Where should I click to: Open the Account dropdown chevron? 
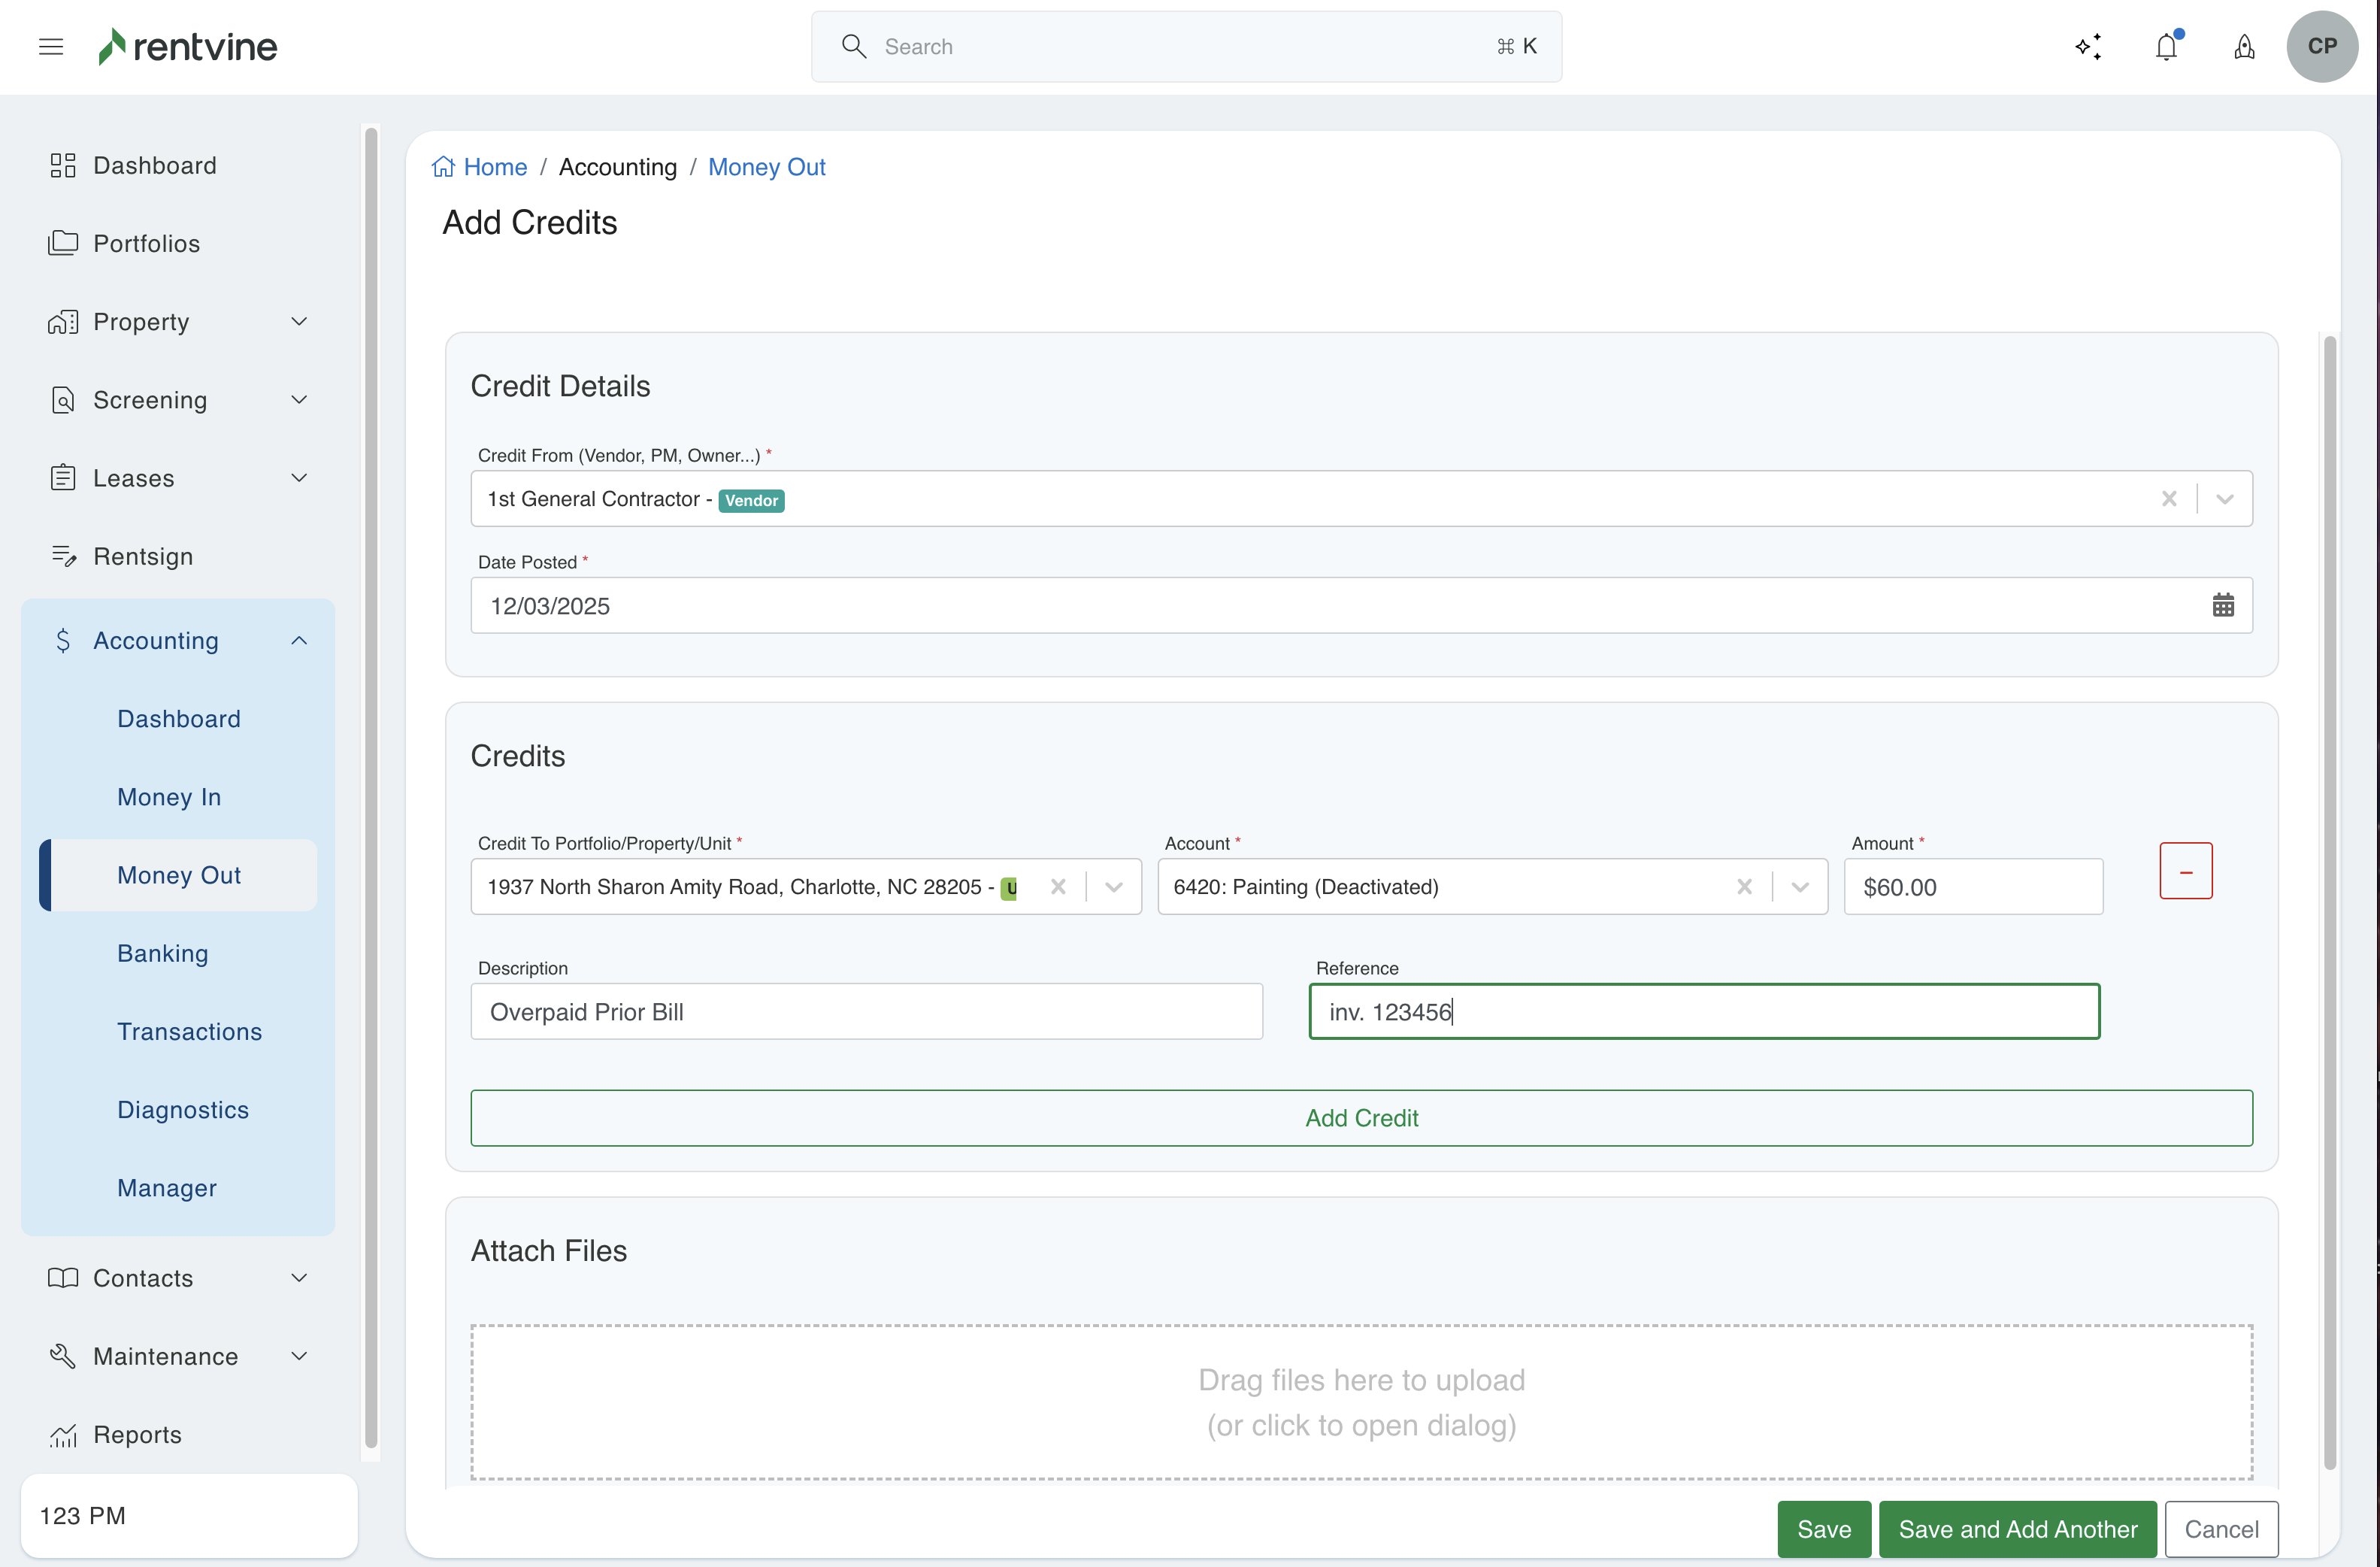(x=1800, y=886)
